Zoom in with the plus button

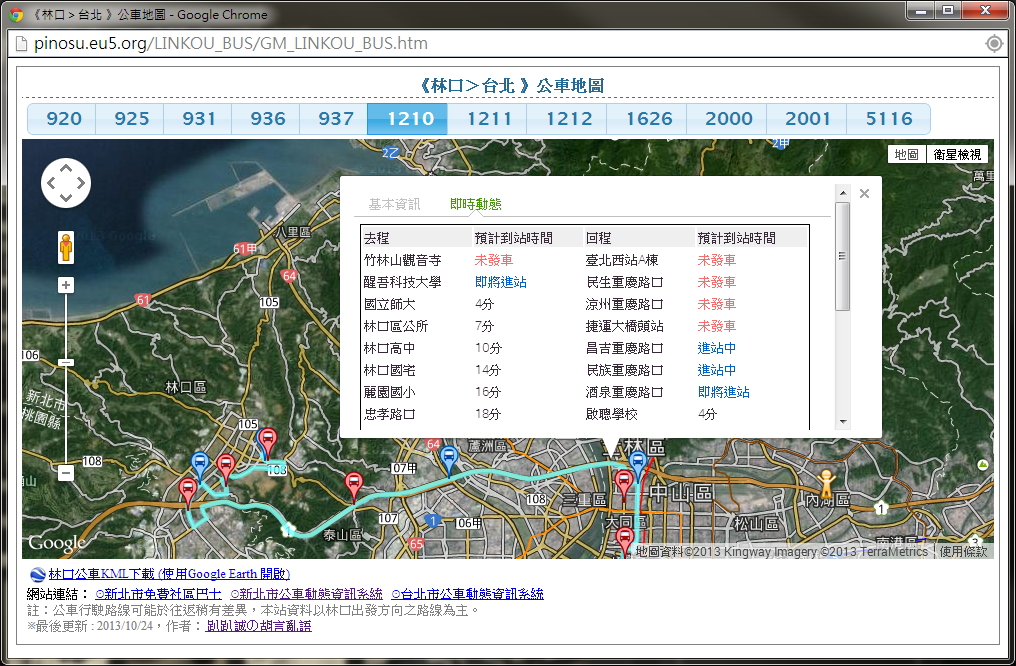point(66,285)
